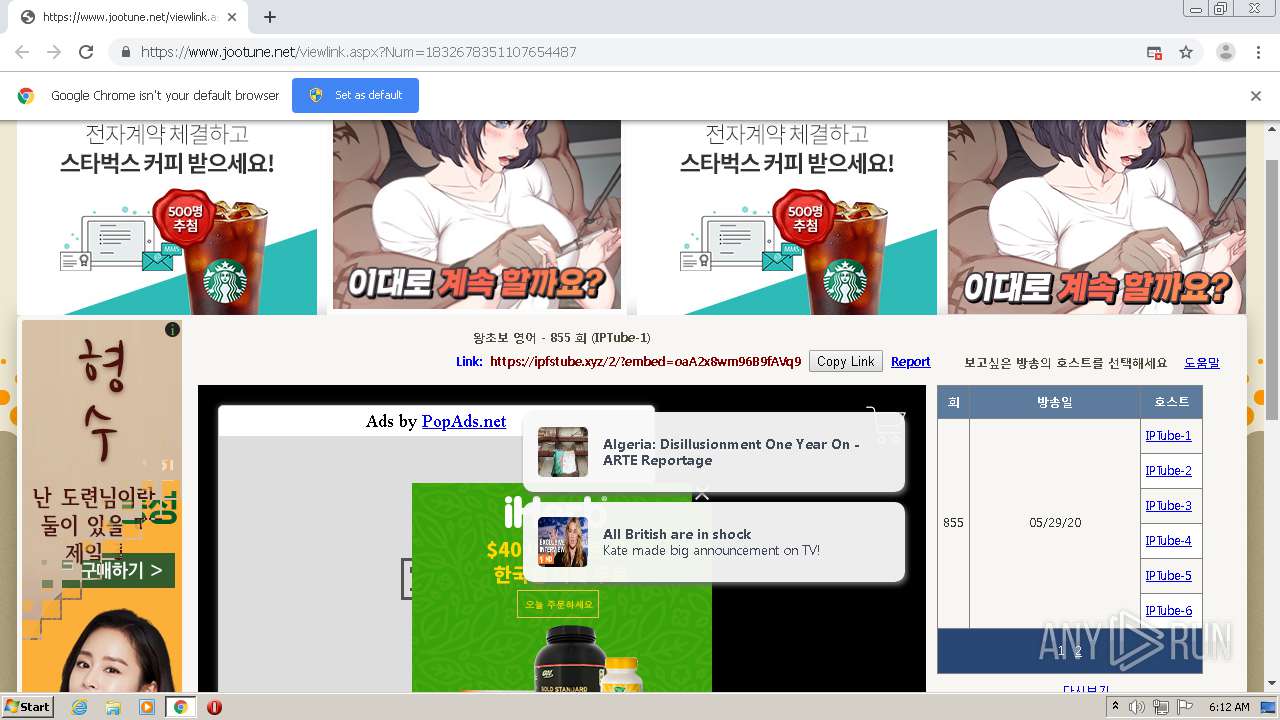Open the 도움말 help link
The image size is (1280, 720).
click(1201, 363)
